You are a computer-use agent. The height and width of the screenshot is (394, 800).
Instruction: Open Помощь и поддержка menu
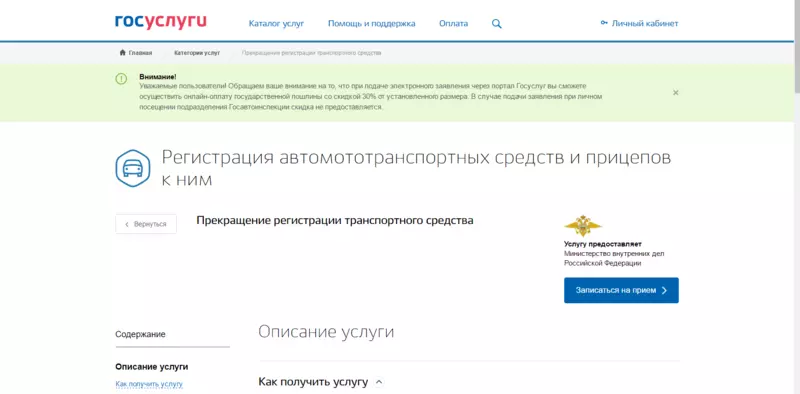pyautogui.click(x=371, y=23)
